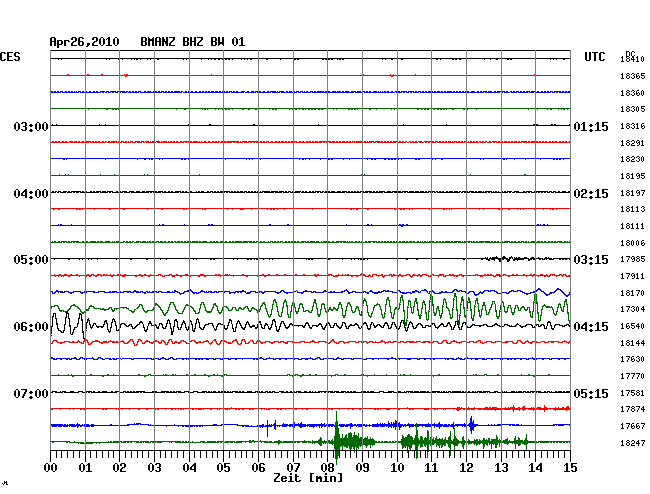Viewport: 650px width, 494px height.
Task: Click the minute axis tick label "01"
Action: pos(85,468)
